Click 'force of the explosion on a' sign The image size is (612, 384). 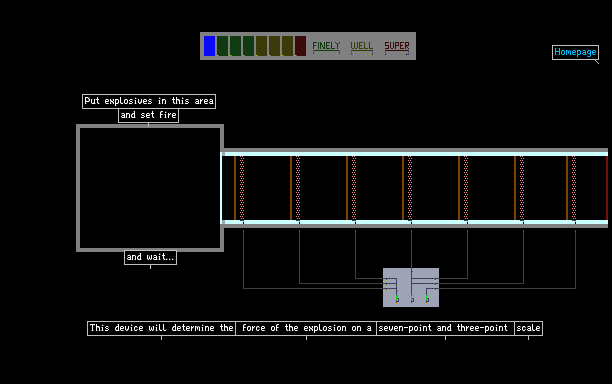coord(306,328)
